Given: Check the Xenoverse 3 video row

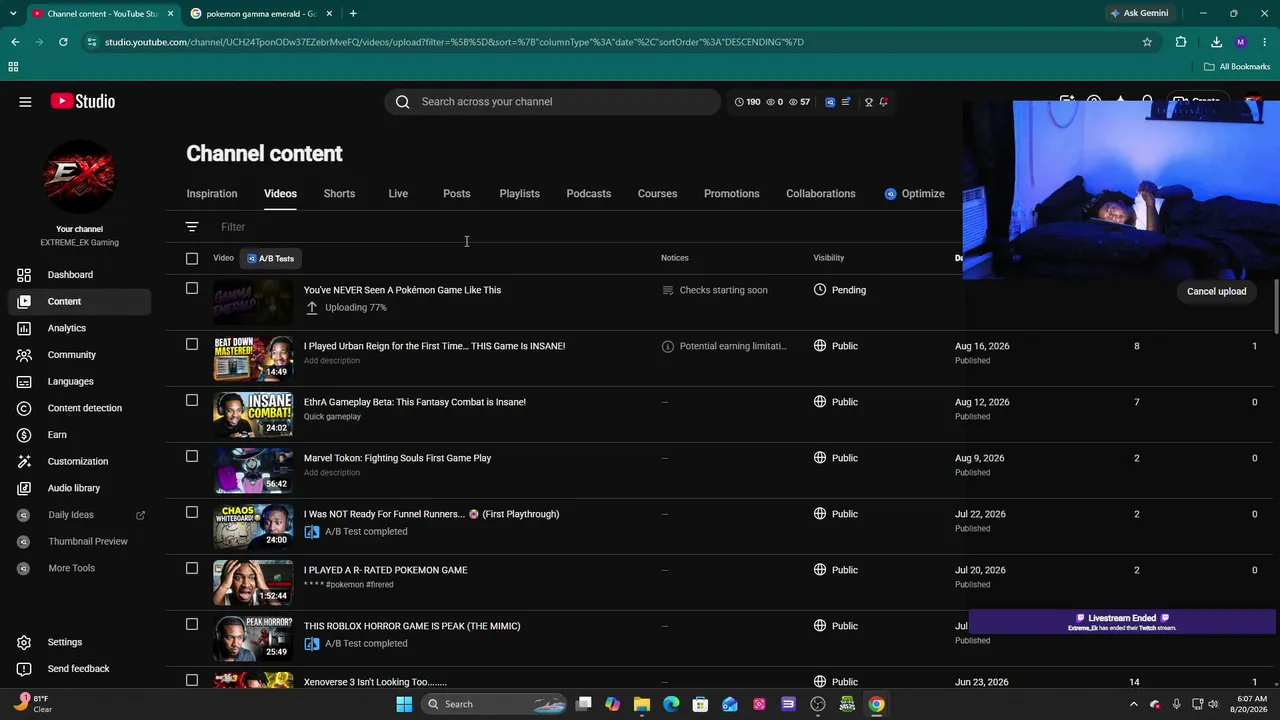Looking at the screenshot, I should 192,681.
